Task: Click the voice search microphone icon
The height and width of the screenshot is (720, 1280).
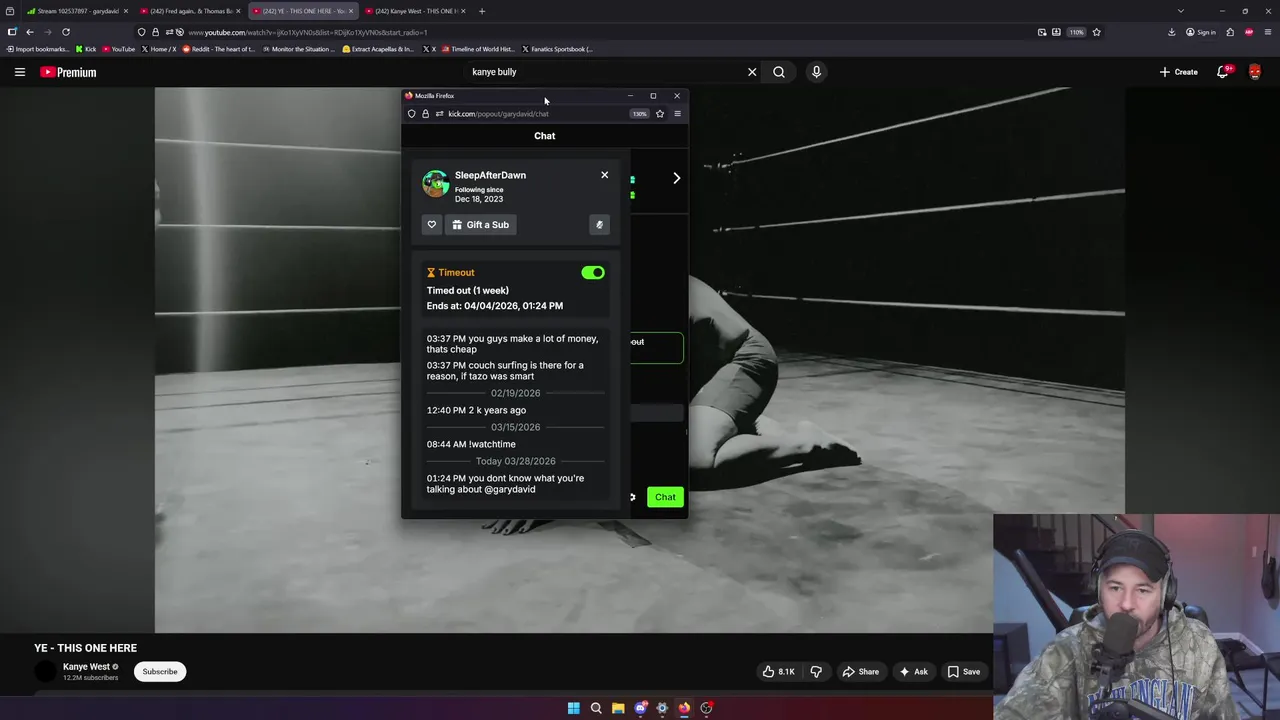Action: 816,72
